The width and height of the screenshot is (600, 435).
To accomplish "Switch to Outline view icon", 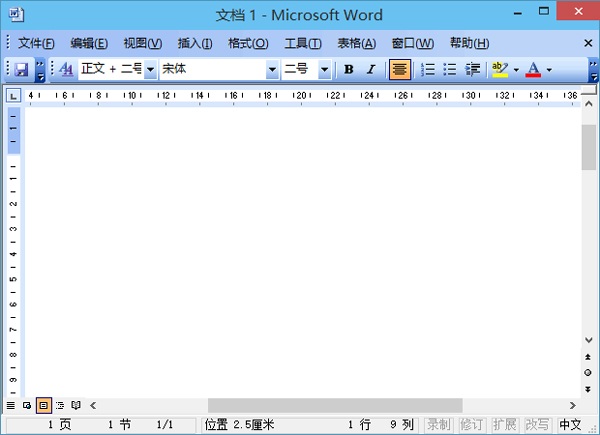I will click(60, 406).
